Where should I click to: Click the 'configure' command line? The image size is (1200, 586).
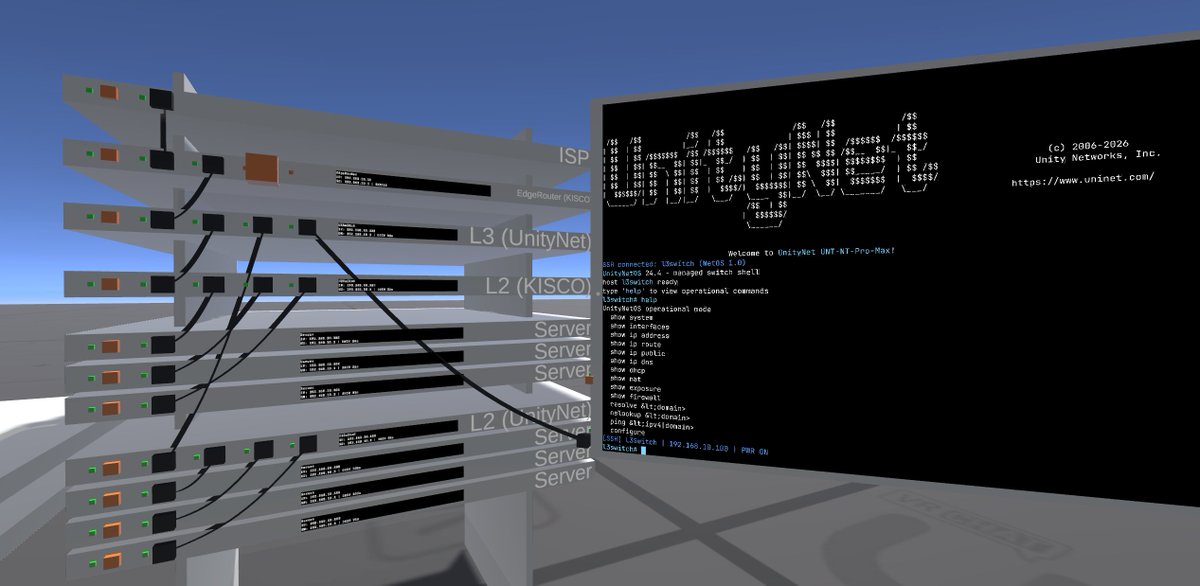[630, 432]
